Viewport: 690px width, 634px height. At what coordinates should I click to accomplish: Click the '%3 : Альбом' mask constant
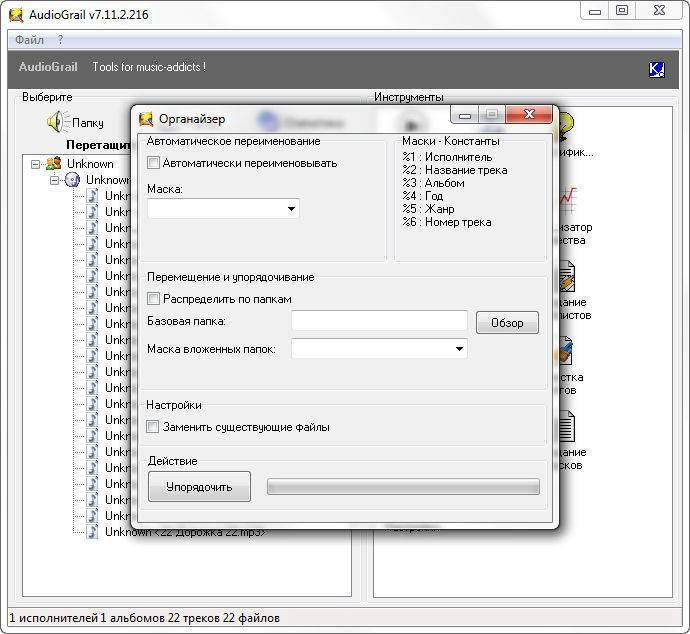click(x=433, y=183)
